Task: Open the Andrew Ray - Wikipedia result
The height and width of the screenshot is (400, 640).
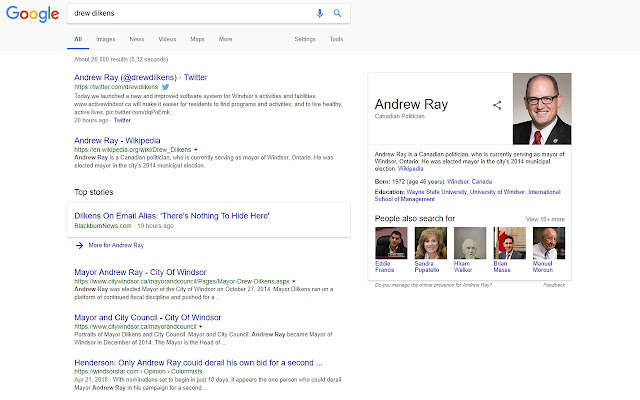Action: 117,140
